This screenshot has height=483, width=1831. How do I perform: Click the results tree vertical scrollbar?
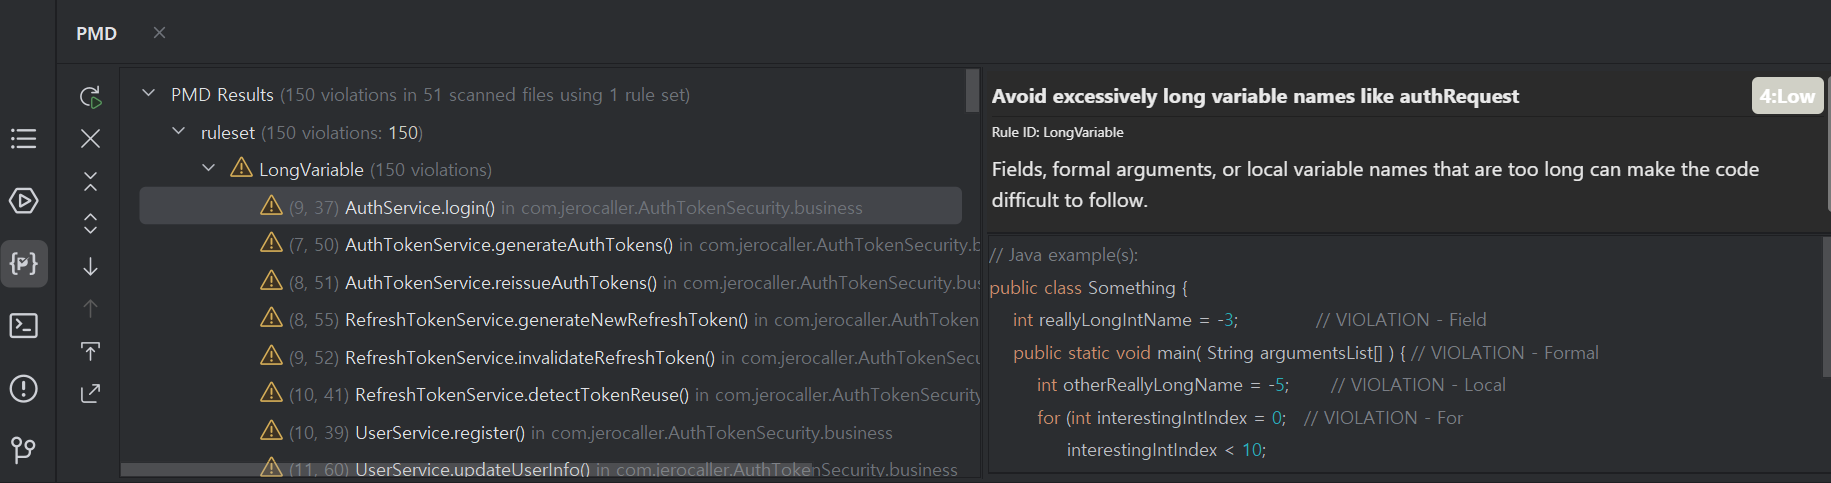pos(972,90)
